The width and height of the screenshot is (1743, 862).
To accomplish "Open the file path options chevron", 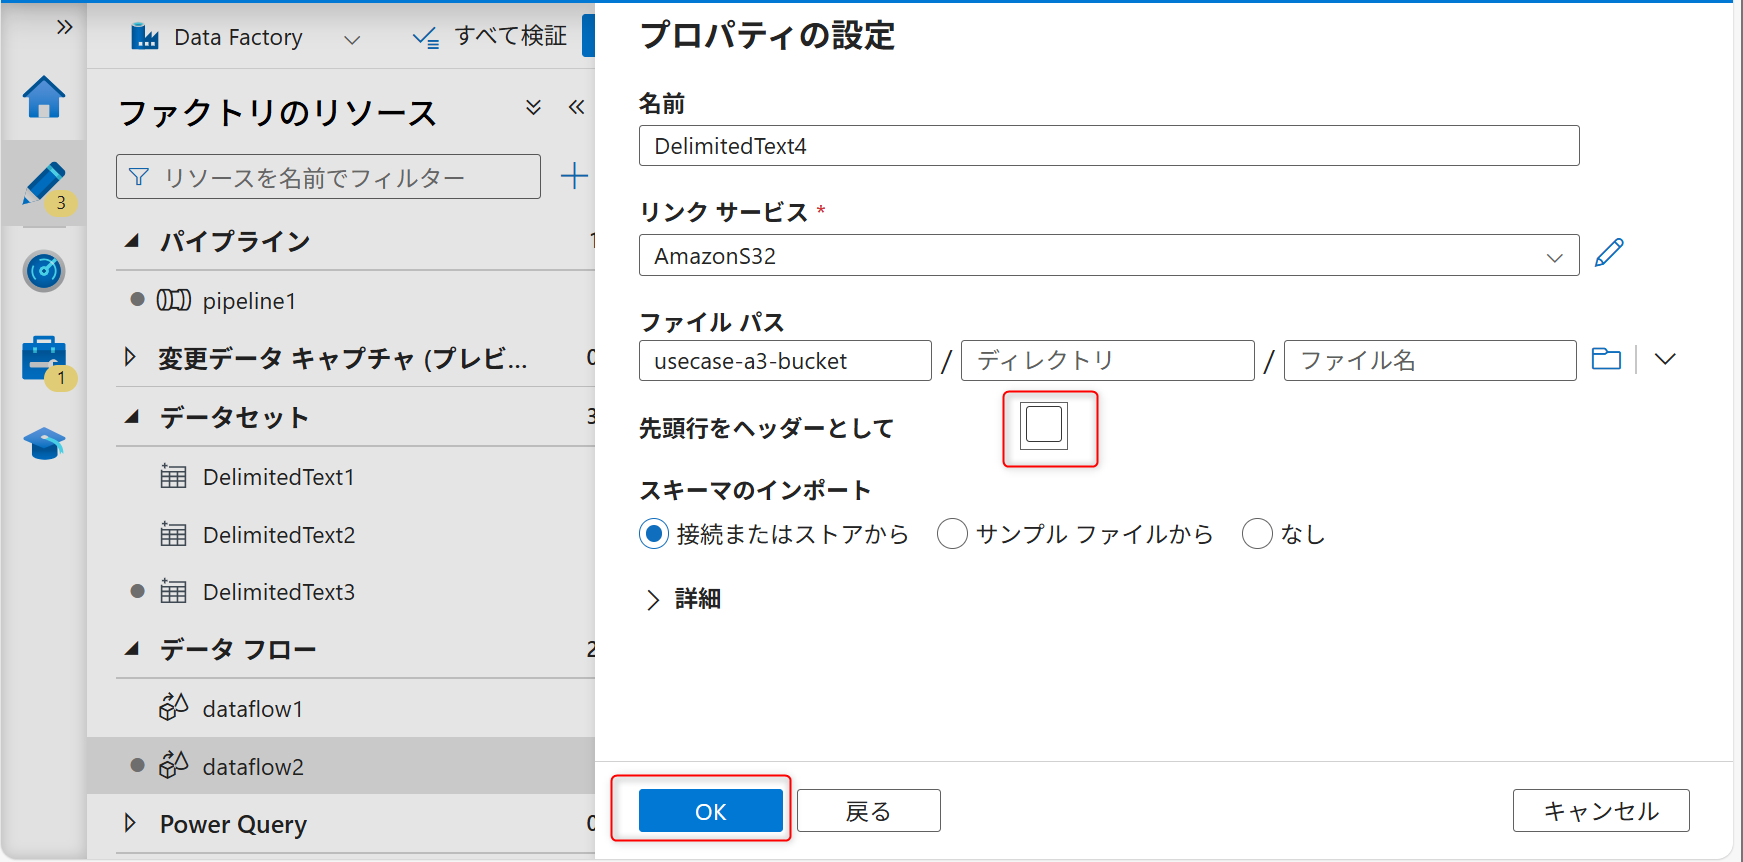I will (x=1665, y=359).
